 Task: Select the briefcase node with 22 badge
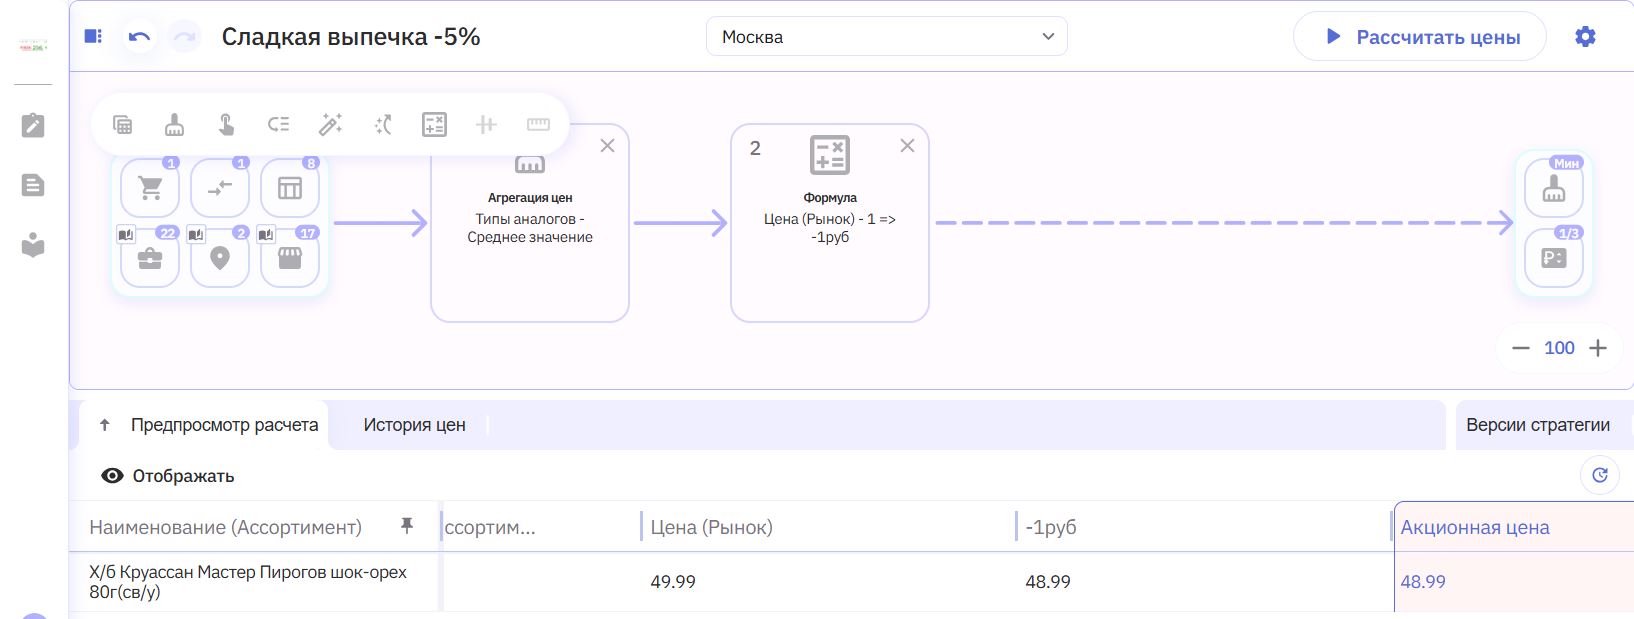(150, 258)
